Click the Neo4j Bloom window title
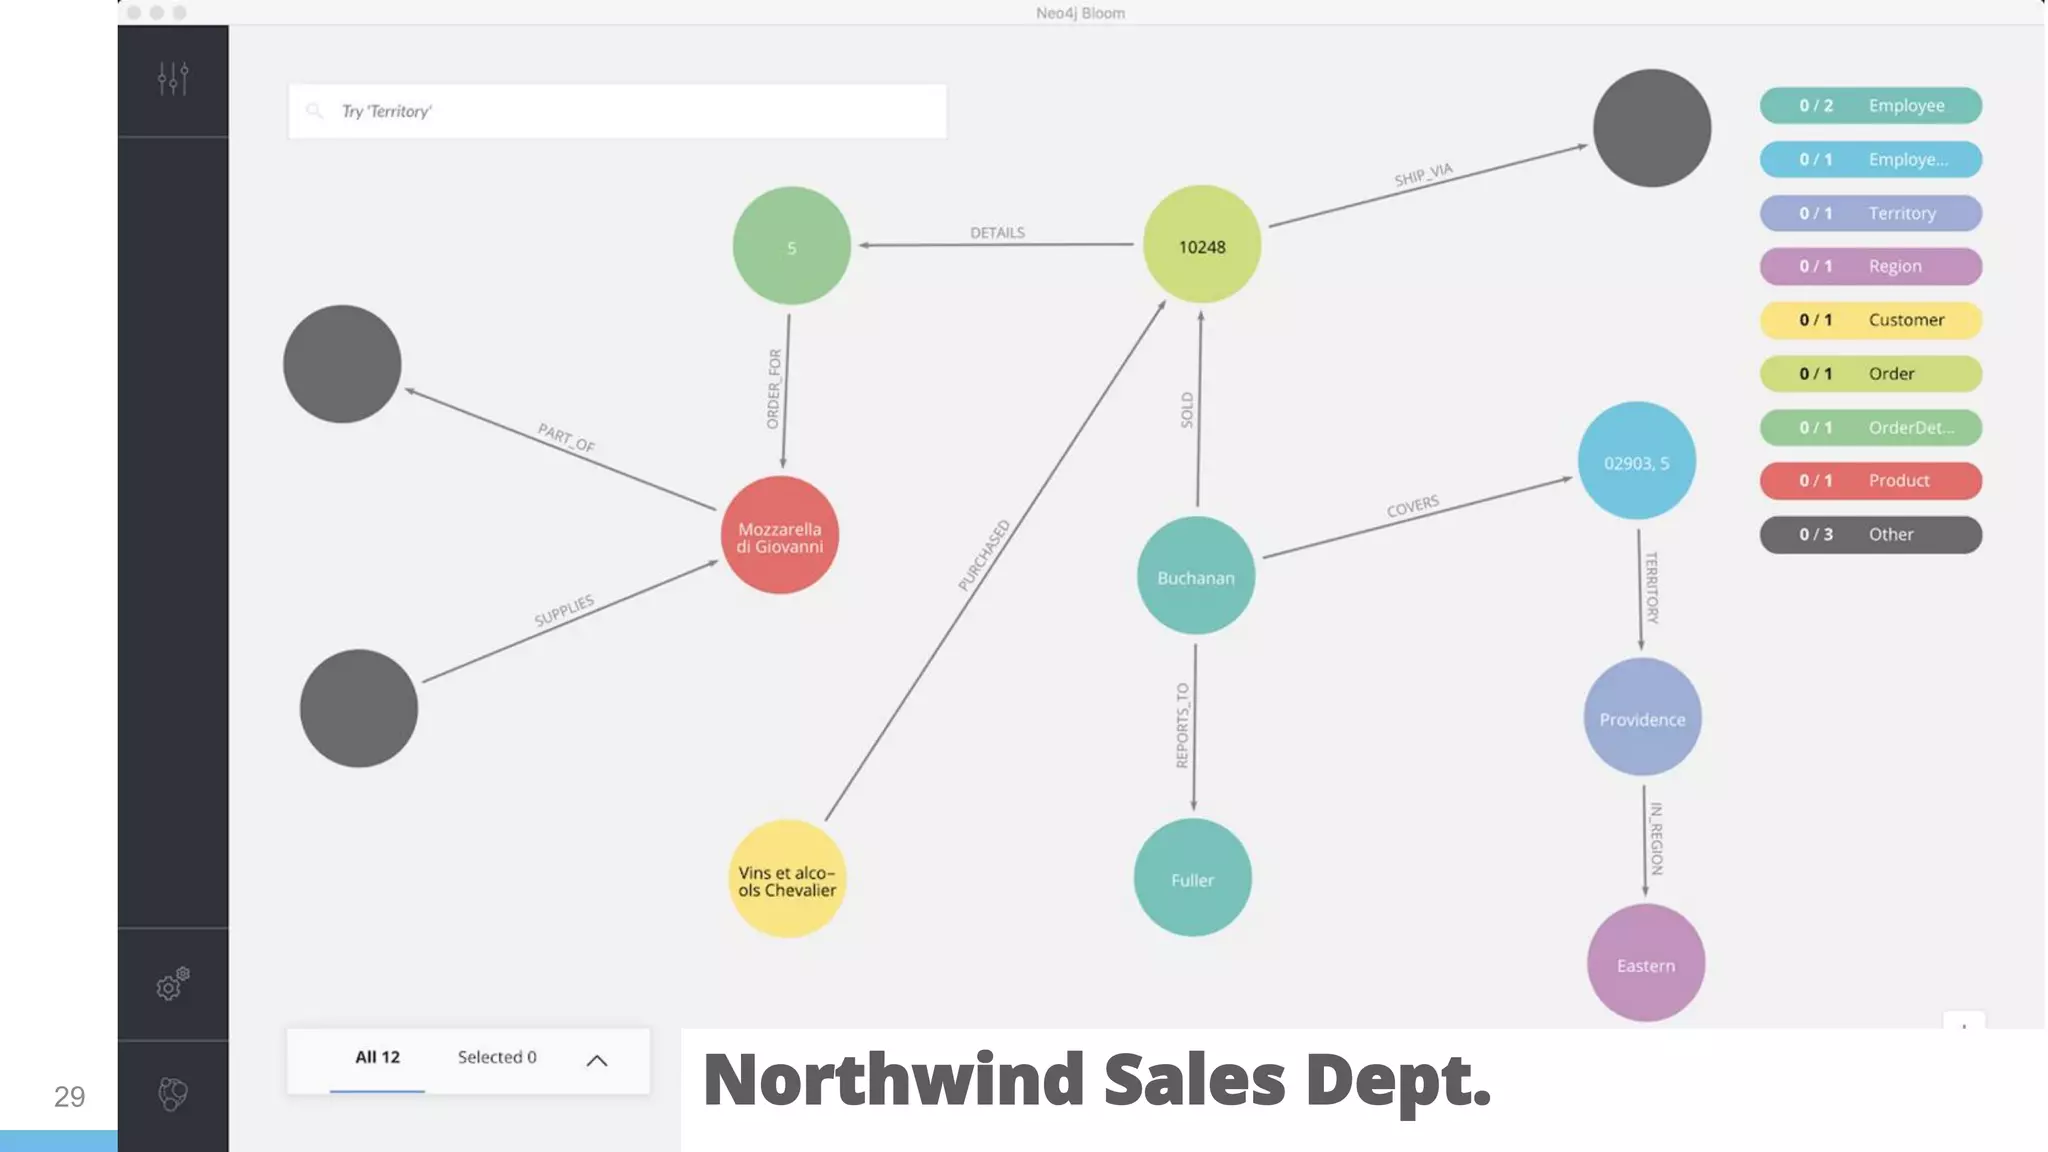Screen dimensions: 2048x1152 1080,13
